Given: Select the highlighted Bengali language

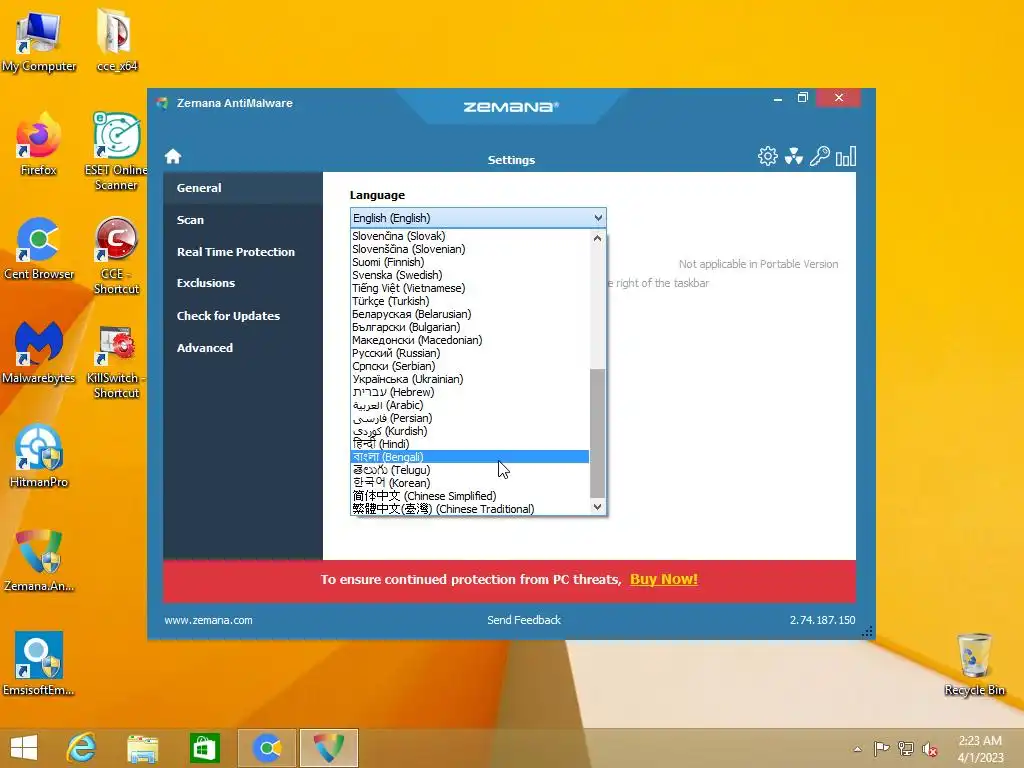Looking at the screenshot, I should click(470, 456).
